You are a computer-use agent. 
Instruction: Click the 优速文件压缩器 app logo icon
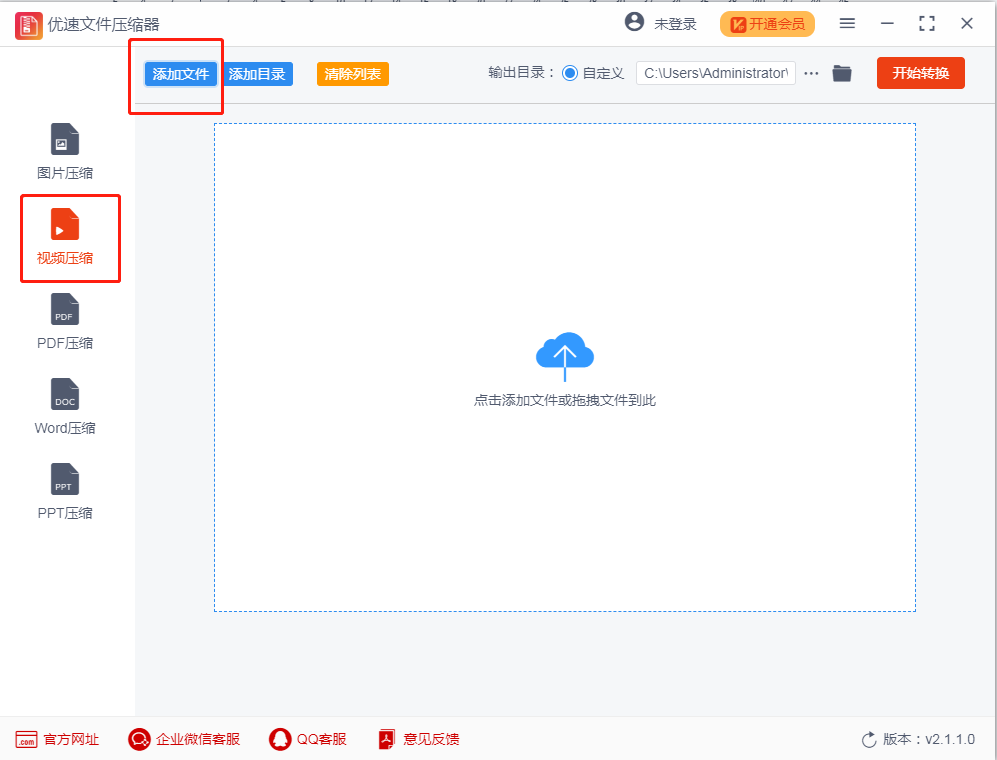point(29,25)
